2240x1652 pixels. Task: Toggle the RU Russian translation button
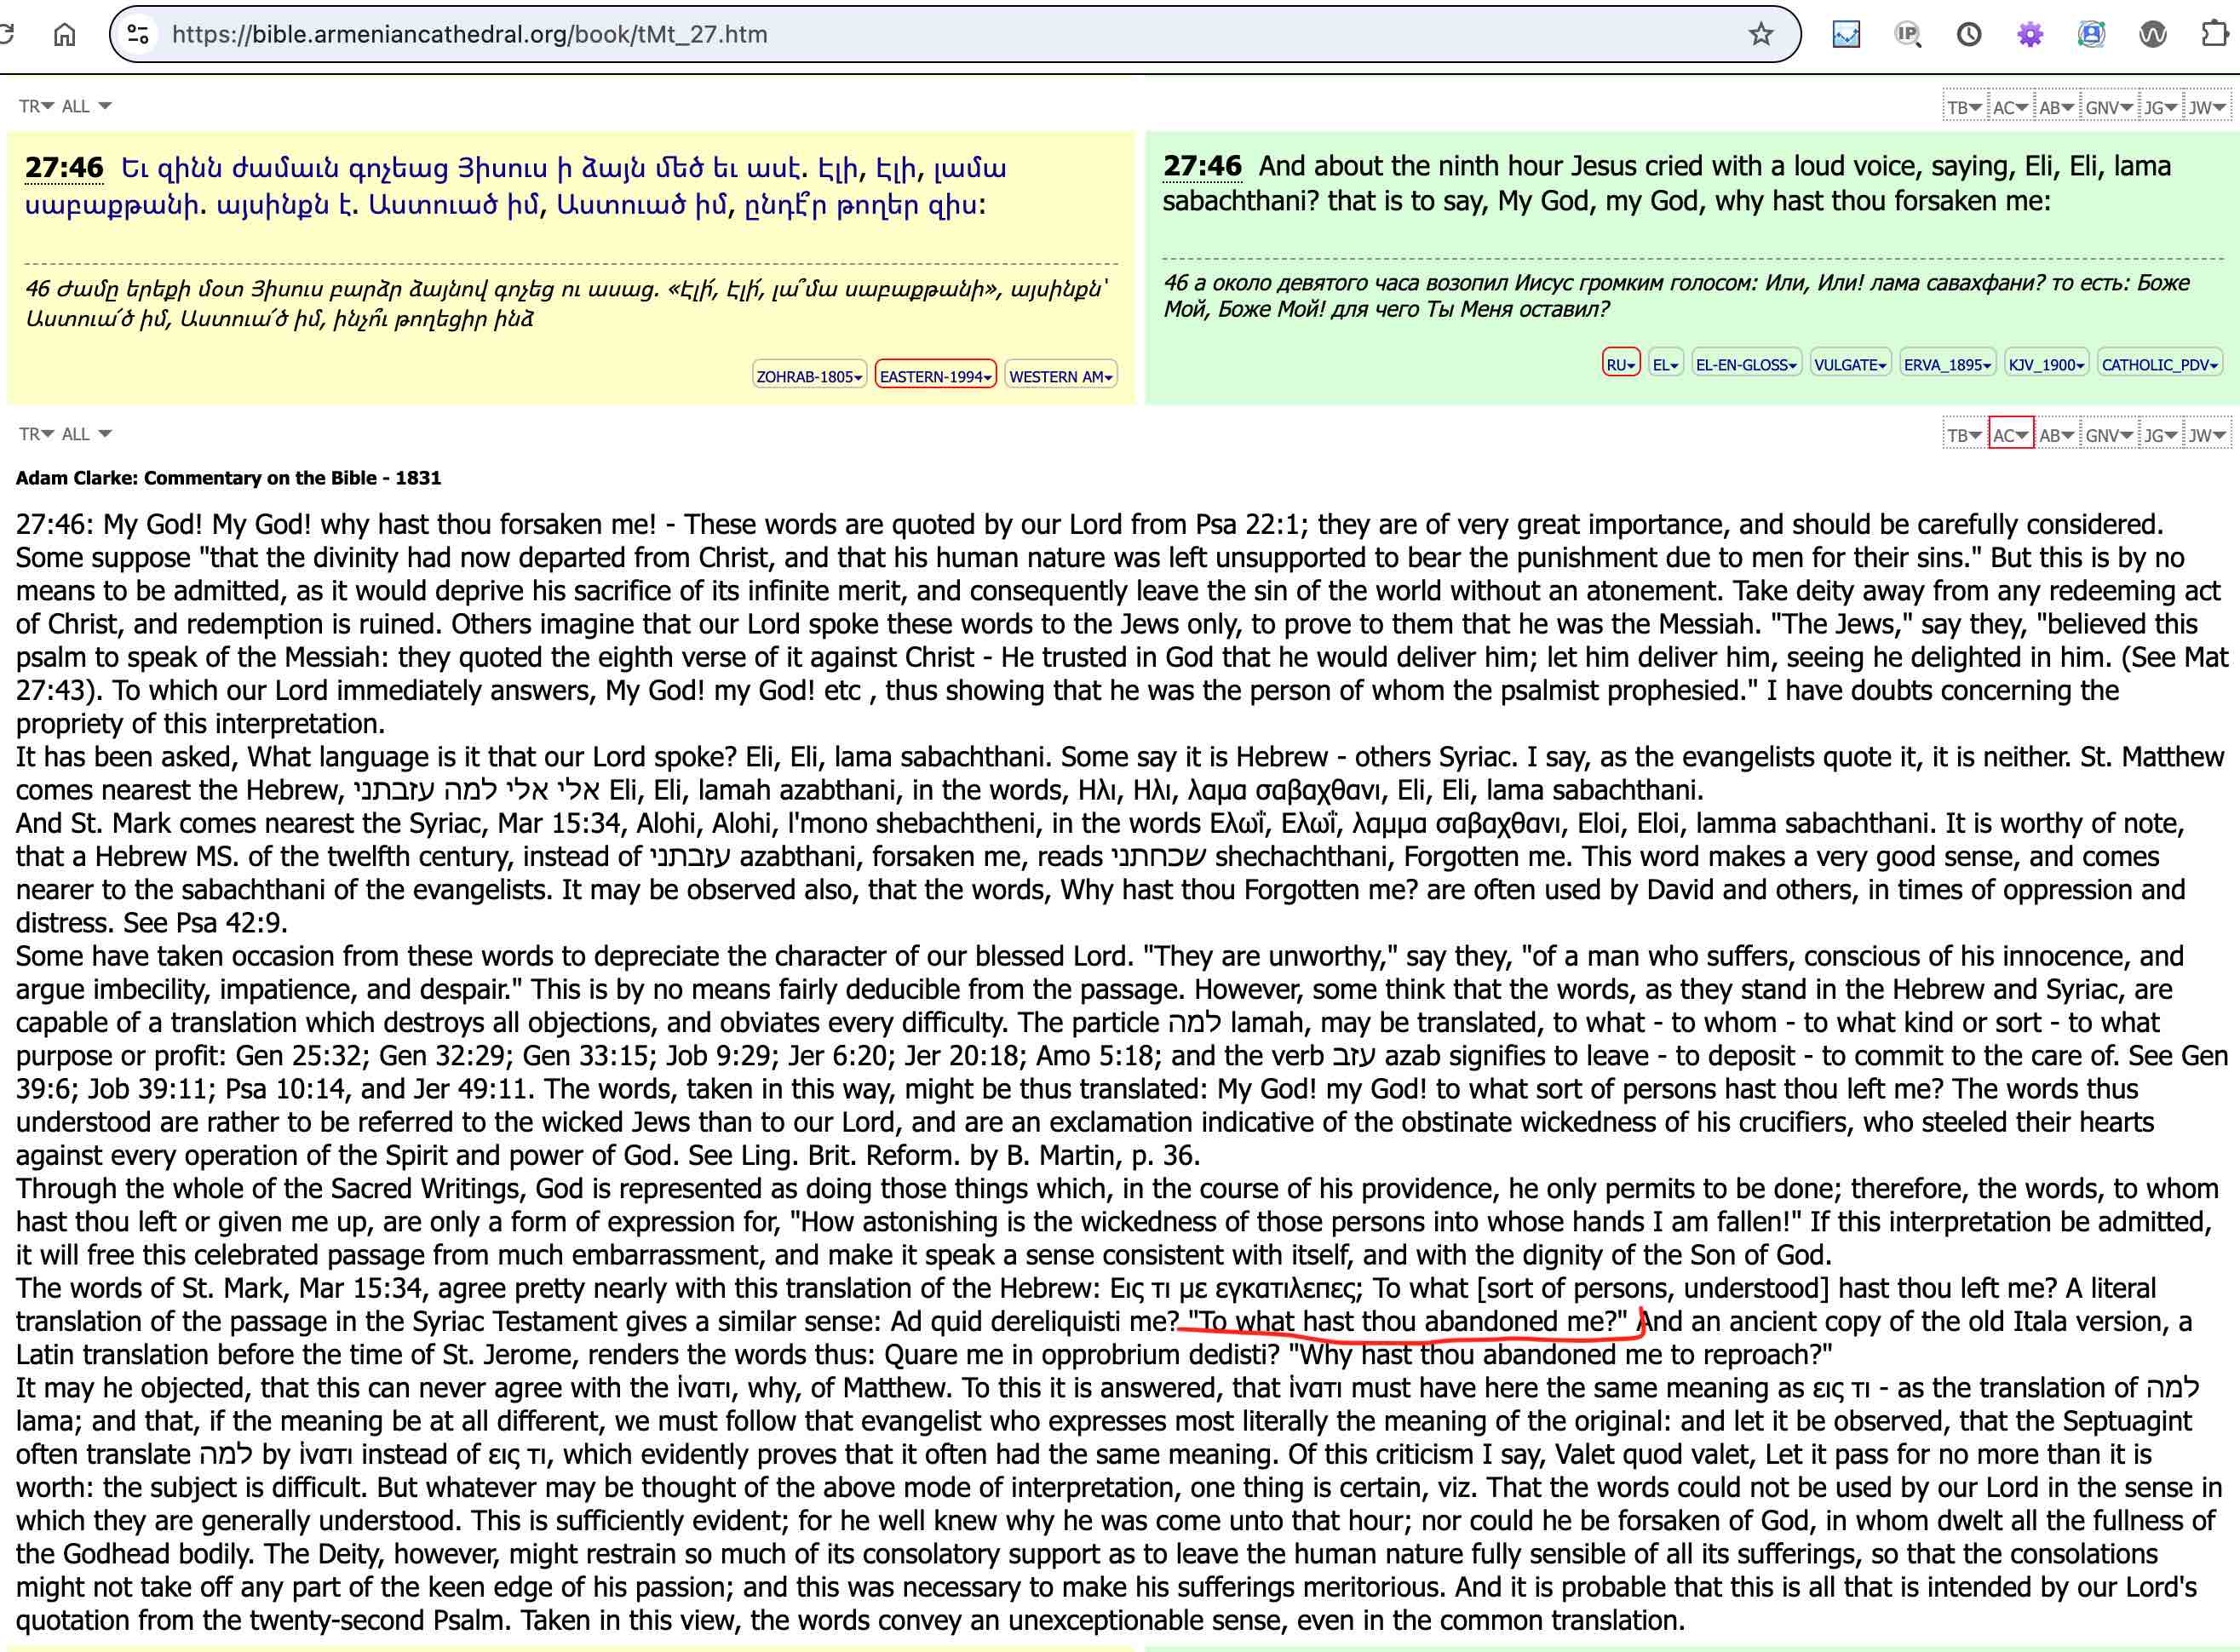1620,364
